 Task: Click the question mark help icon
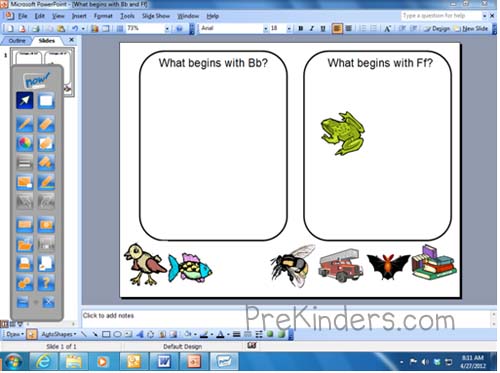pos(46,283)
